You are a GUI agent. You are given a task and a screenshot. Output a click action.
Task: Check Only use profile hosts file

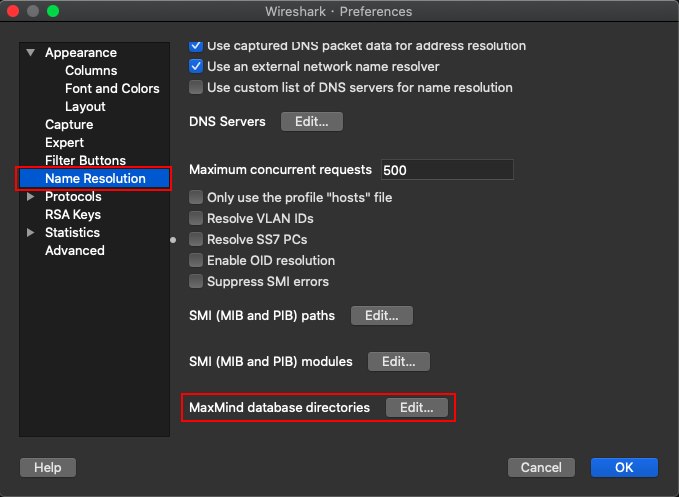(196, 197)
